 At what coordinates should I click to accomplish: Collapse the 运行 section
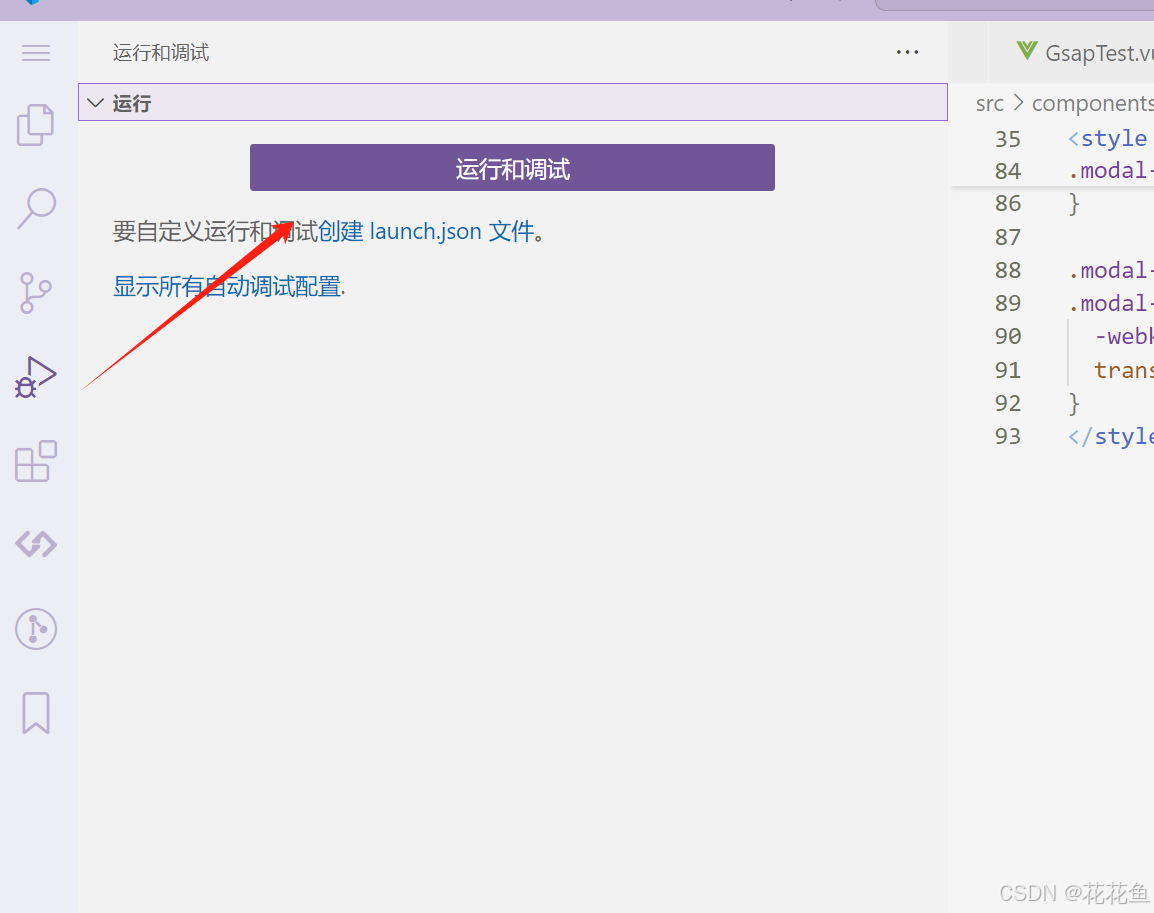512,102
